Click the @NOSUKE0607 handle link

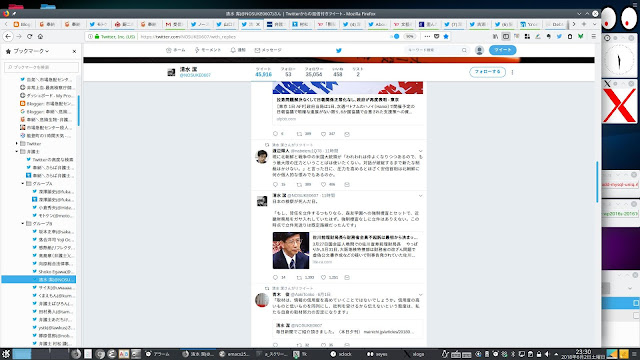195,76
